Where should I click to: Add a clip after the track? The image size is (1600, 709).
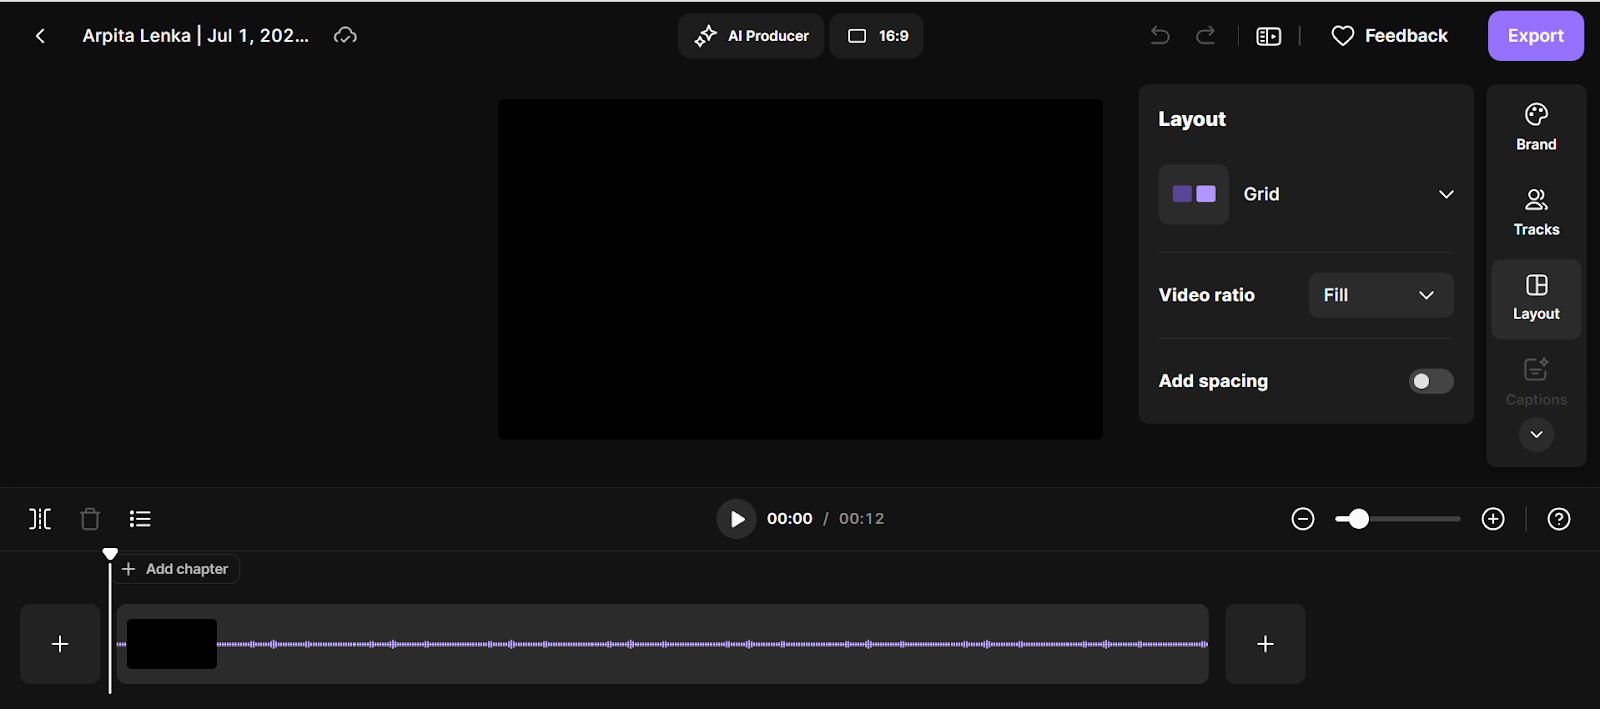(x=1265, y=644)
